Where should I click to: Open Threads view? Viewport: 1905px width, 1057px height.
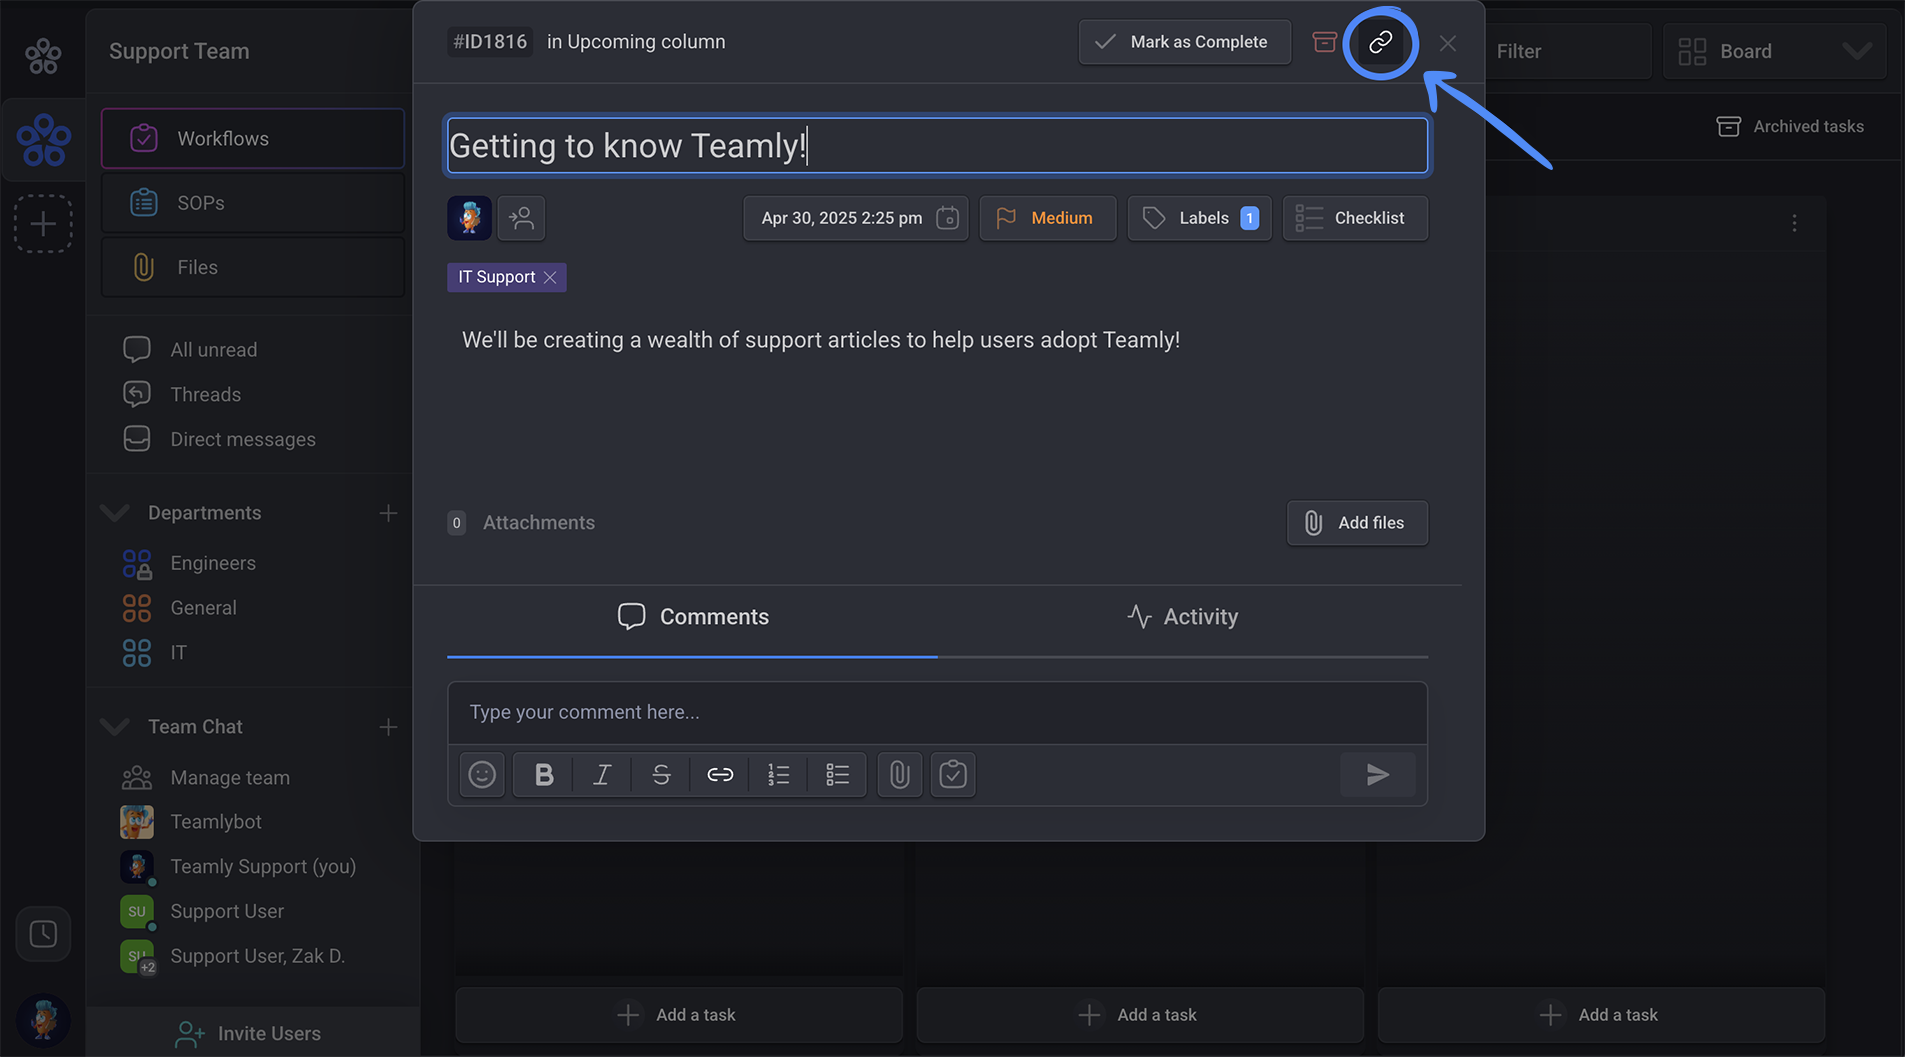tap(182, 394)
